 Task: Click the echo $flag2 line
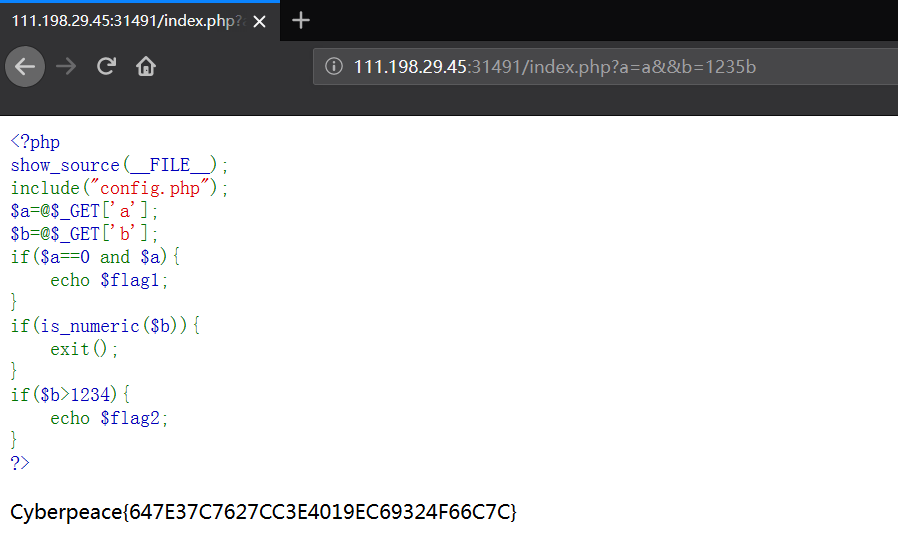[109, 418]
